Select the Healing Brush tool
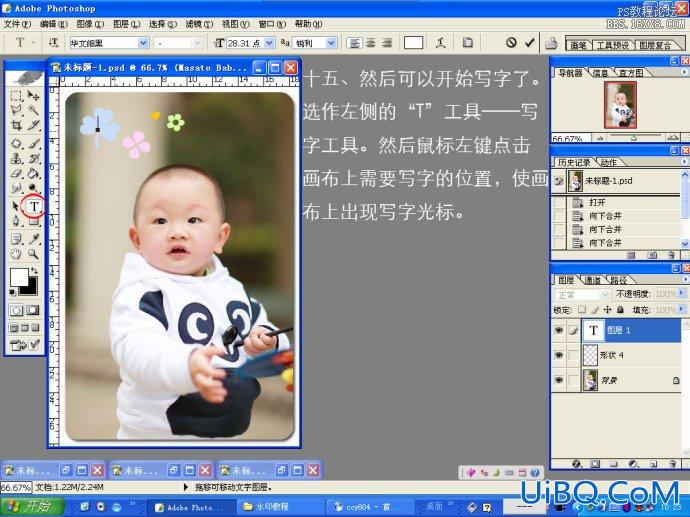Viewport: 690px width, 517px height. pos(16,143)
